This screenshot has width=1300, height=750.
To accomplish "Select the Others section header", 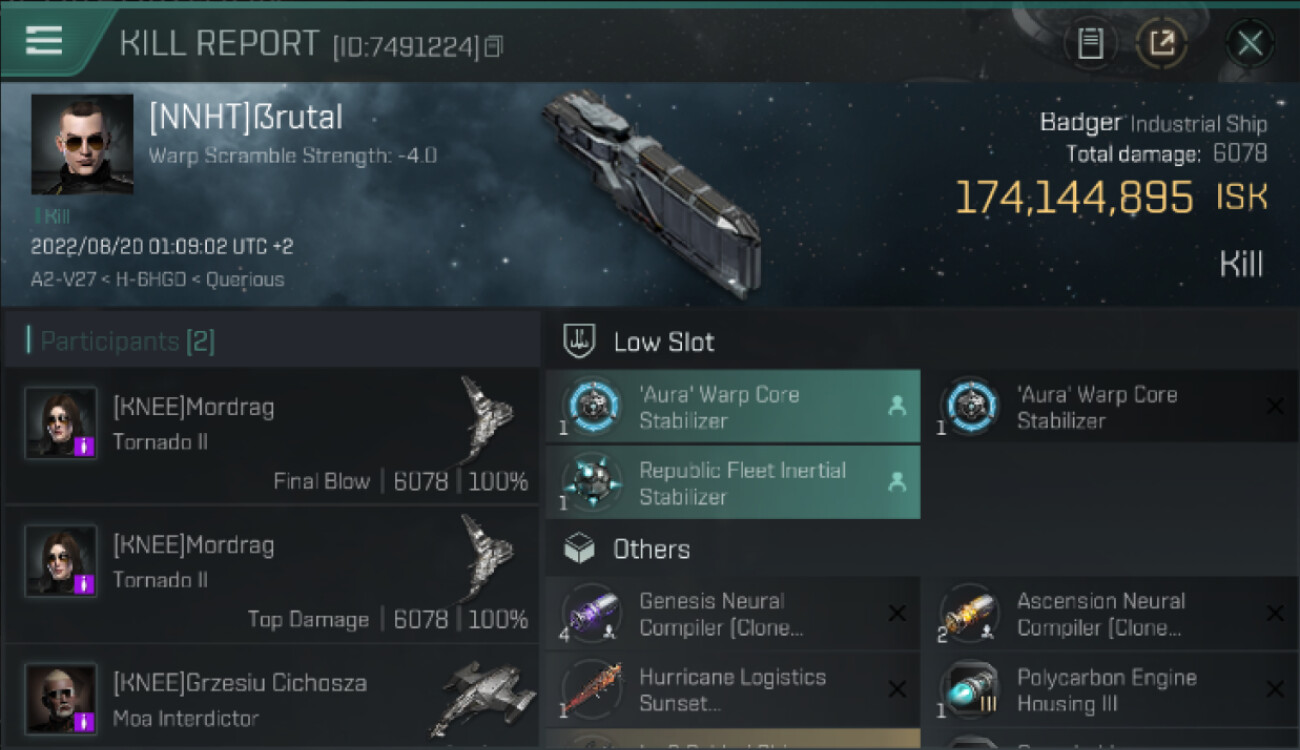I will coord(651,549).
